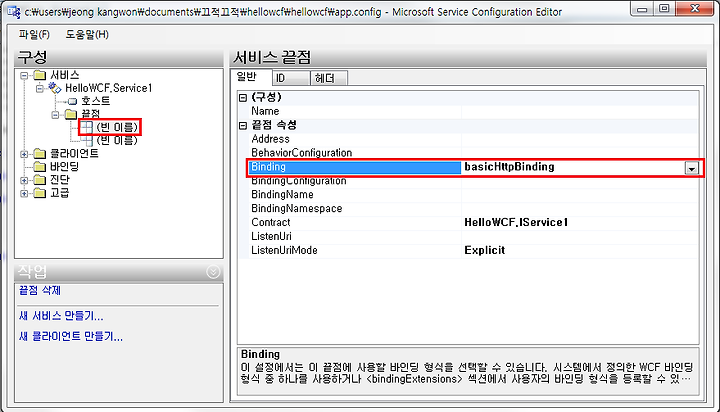Image resolution: width=720 pixels, height=412 pixels.
Task: Click the second endpoint (빈 이름) icon
Action: (x=89, y=141)
